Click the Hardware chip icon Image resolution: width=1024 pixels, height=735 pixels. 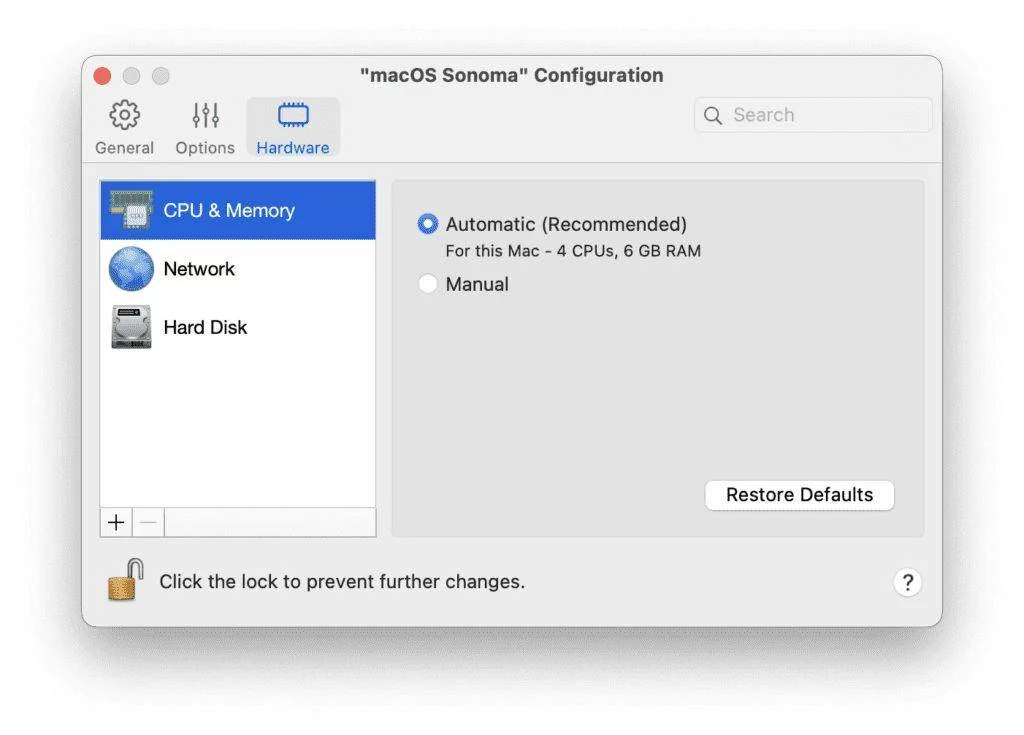(x=293, y=115)
